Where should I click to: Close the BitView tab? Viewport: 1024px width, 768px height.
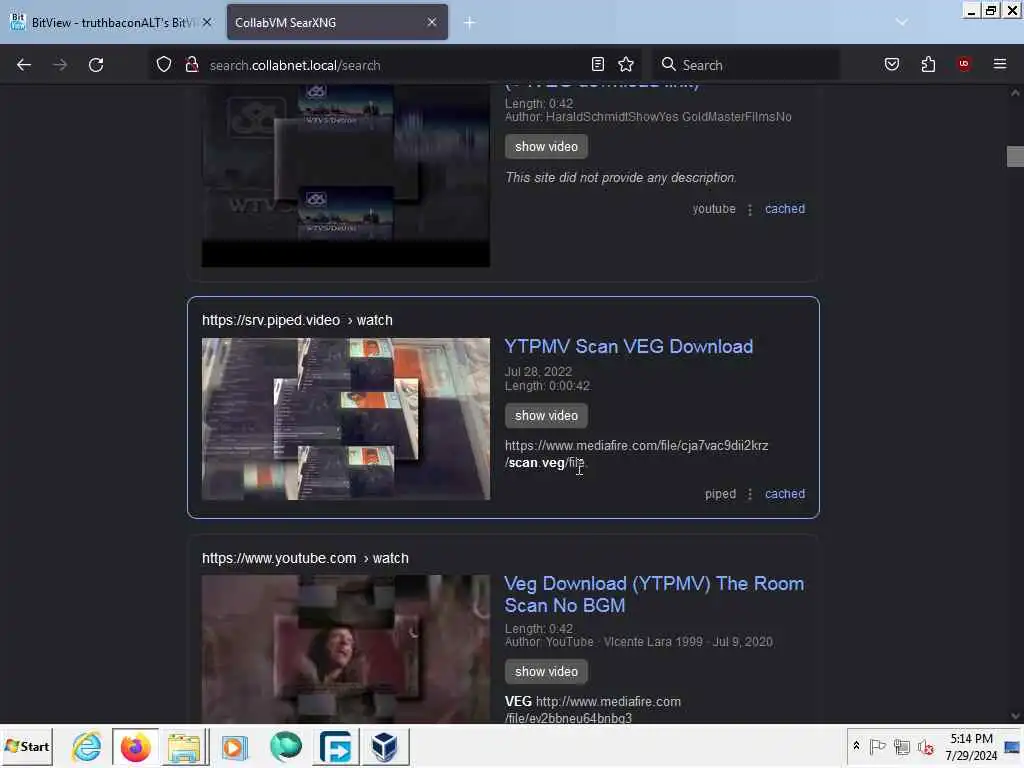coord(207,22)
